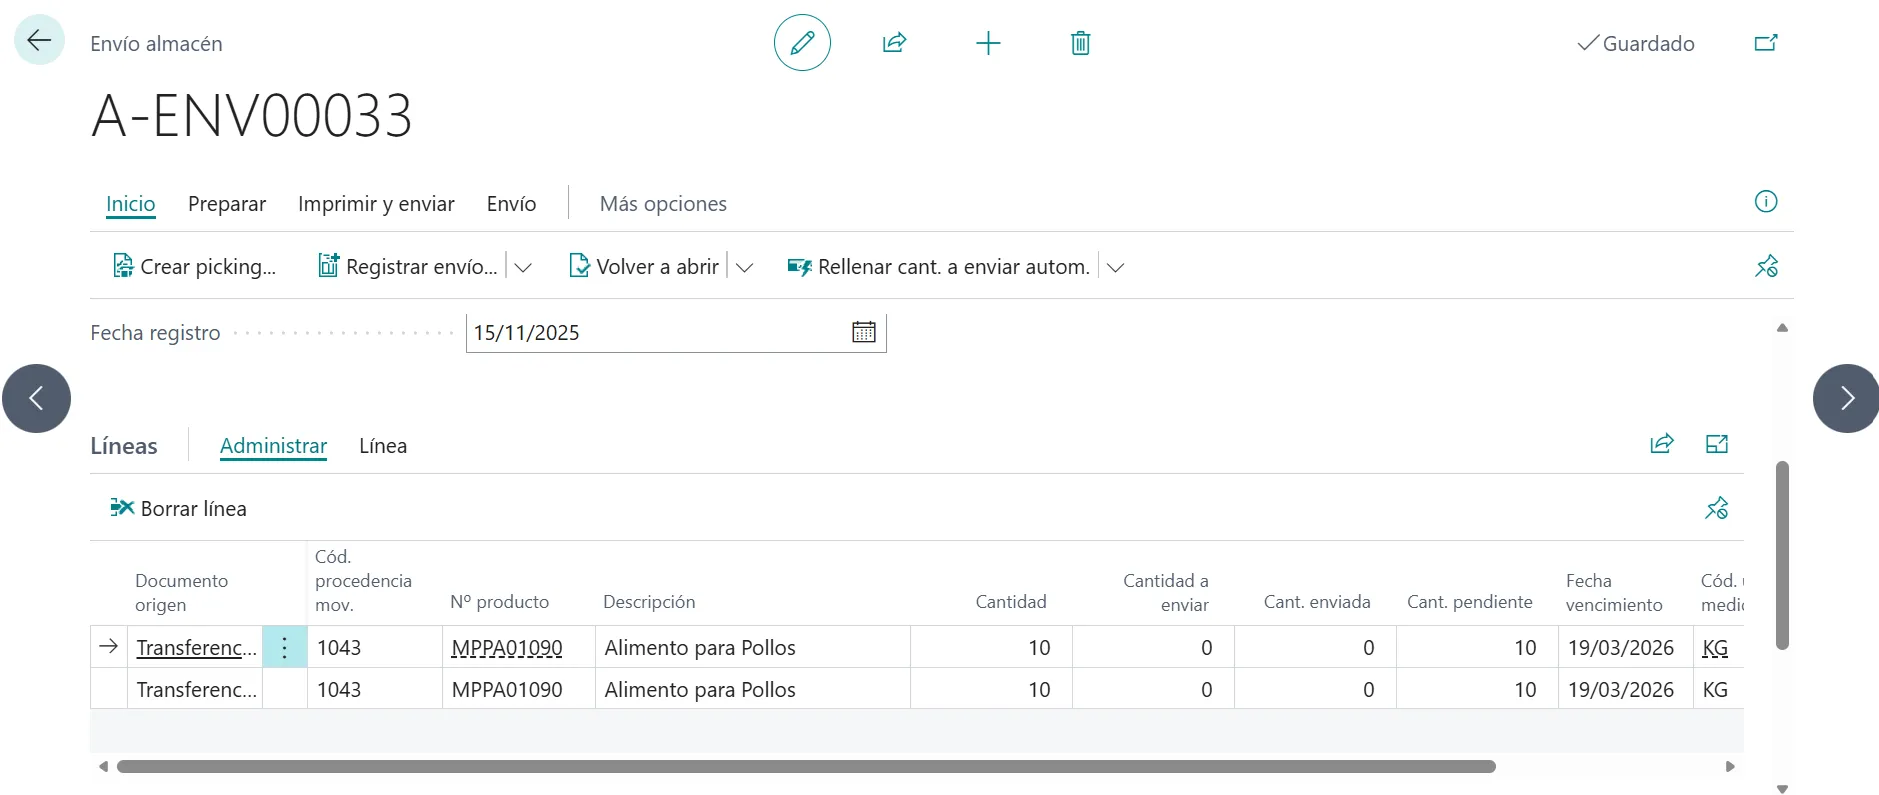Pin the main action bar
Image resolution: width=1879 pixels, height=795 pixels.
[1766, 267]
